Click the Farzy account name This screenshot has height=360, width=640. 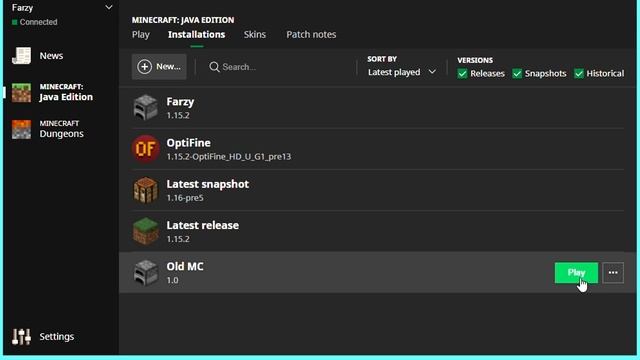[x=22, y=8]
